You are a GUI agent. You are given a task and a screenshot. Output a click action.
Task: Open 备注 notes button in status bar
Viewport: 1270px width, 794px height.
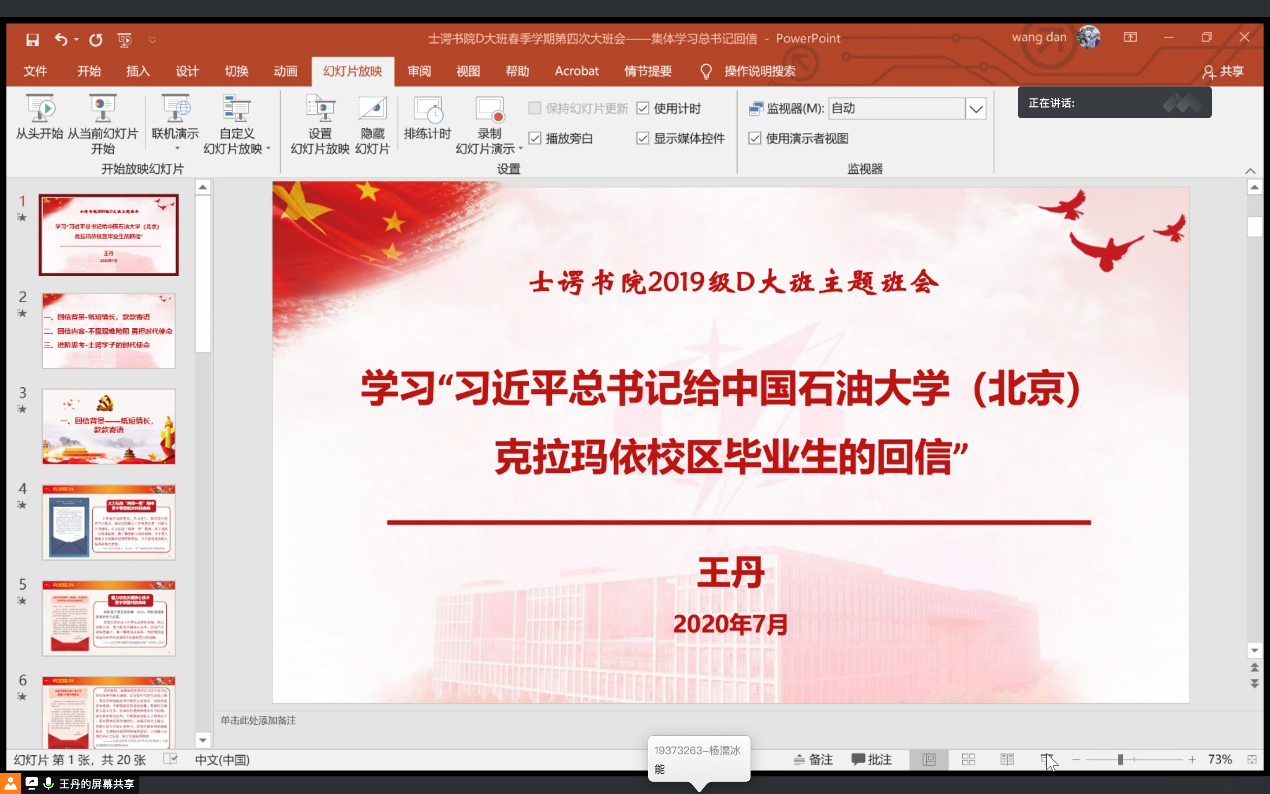812,760
